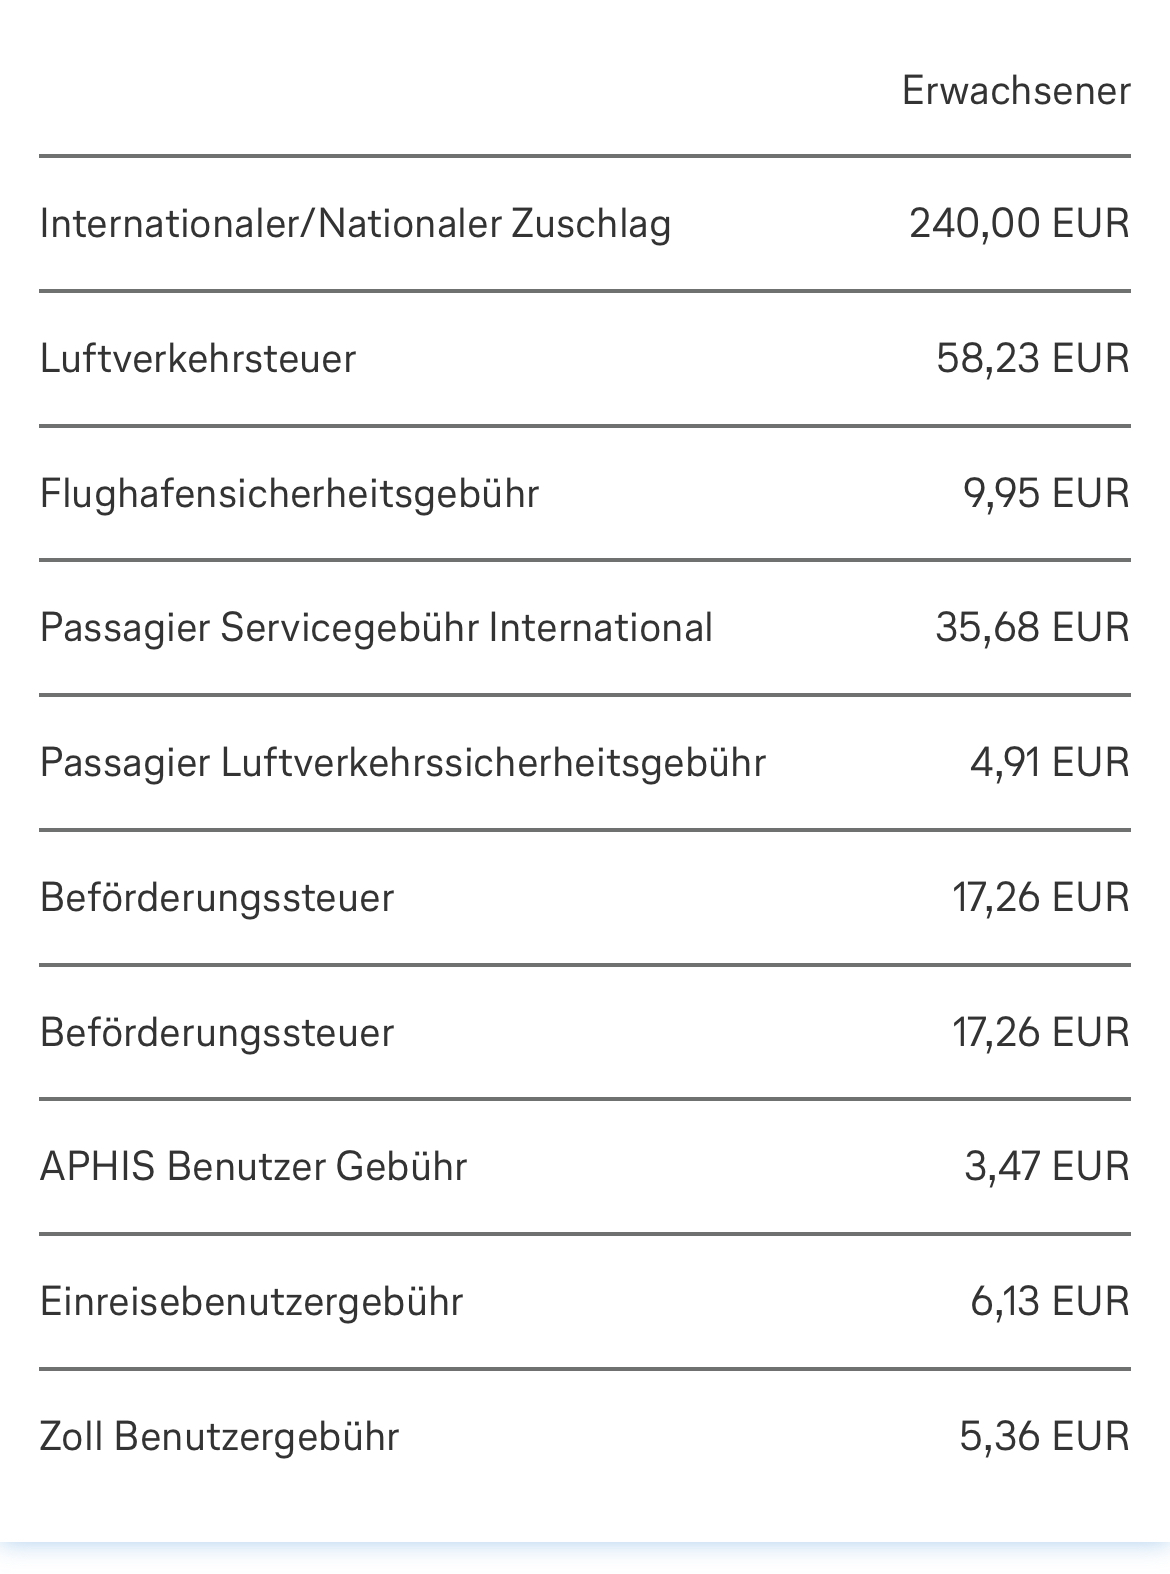Click the 58,23 EUR amount
1170x1574 pixels.
[x=1032, y=358]
